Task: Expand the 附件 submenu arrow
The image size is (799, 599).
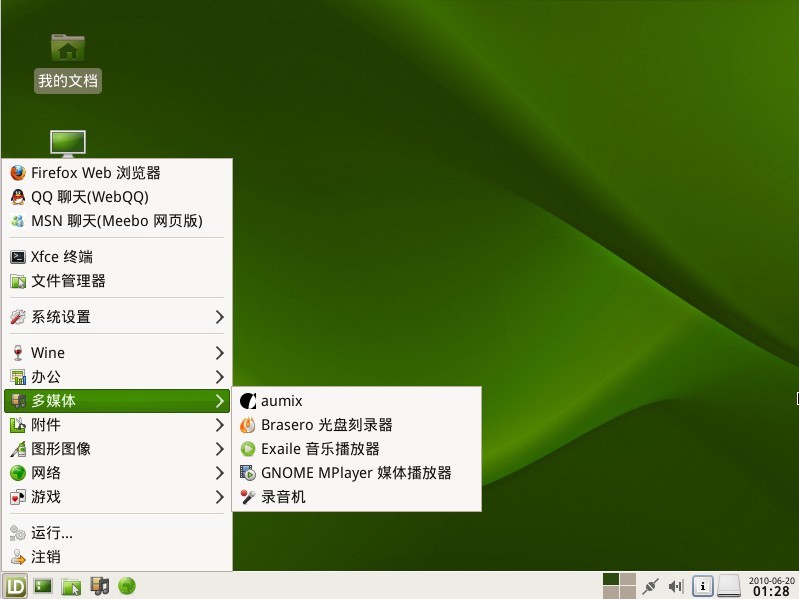Action: pos(220,424)
